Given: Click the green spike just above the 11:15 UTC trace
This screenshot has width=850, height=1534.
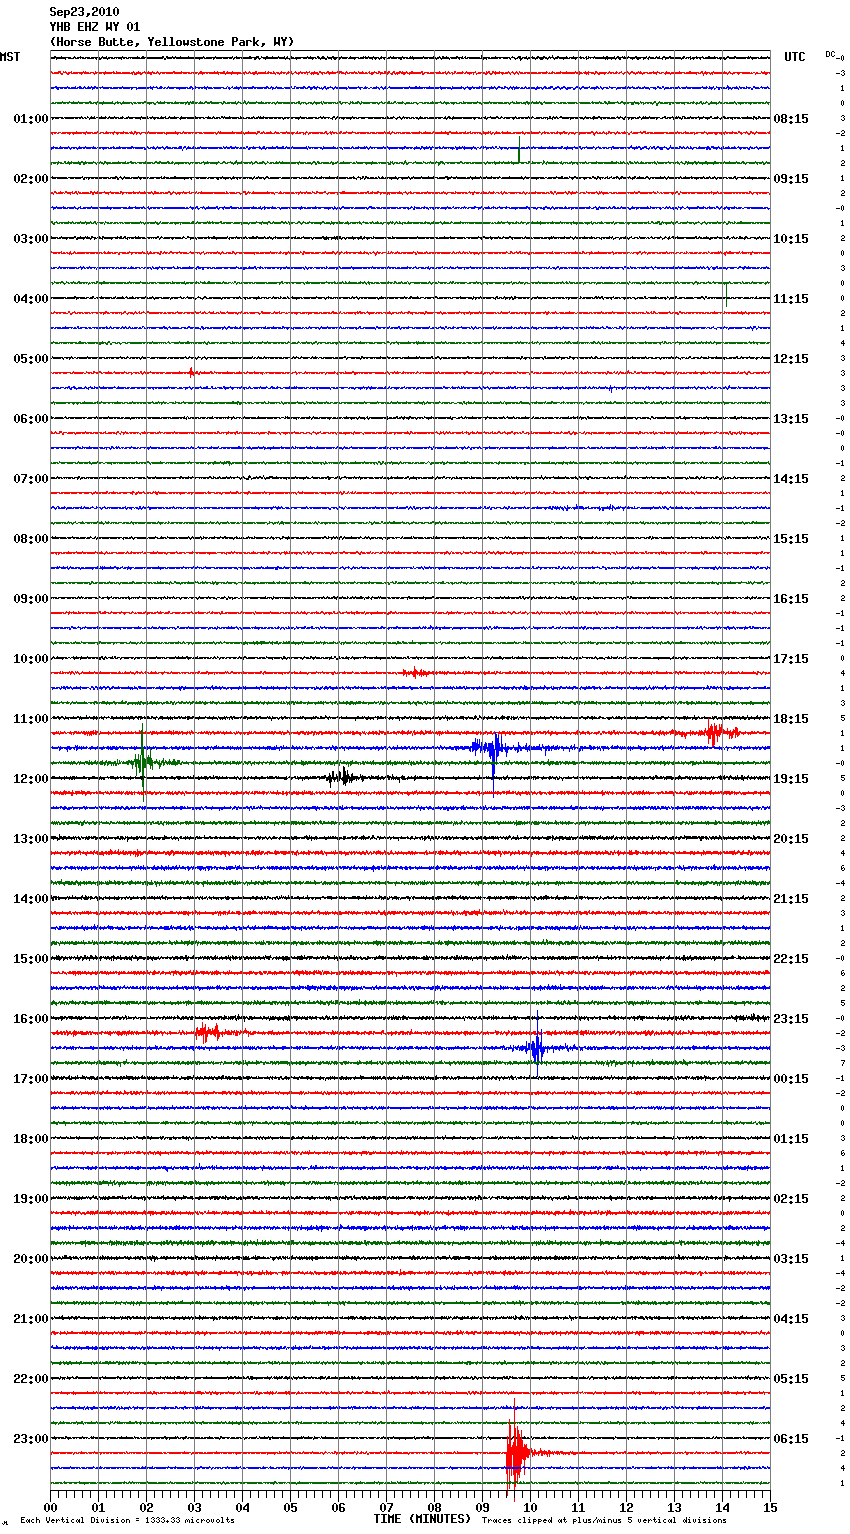Looking at the screenshot, I should coord(726,293).
